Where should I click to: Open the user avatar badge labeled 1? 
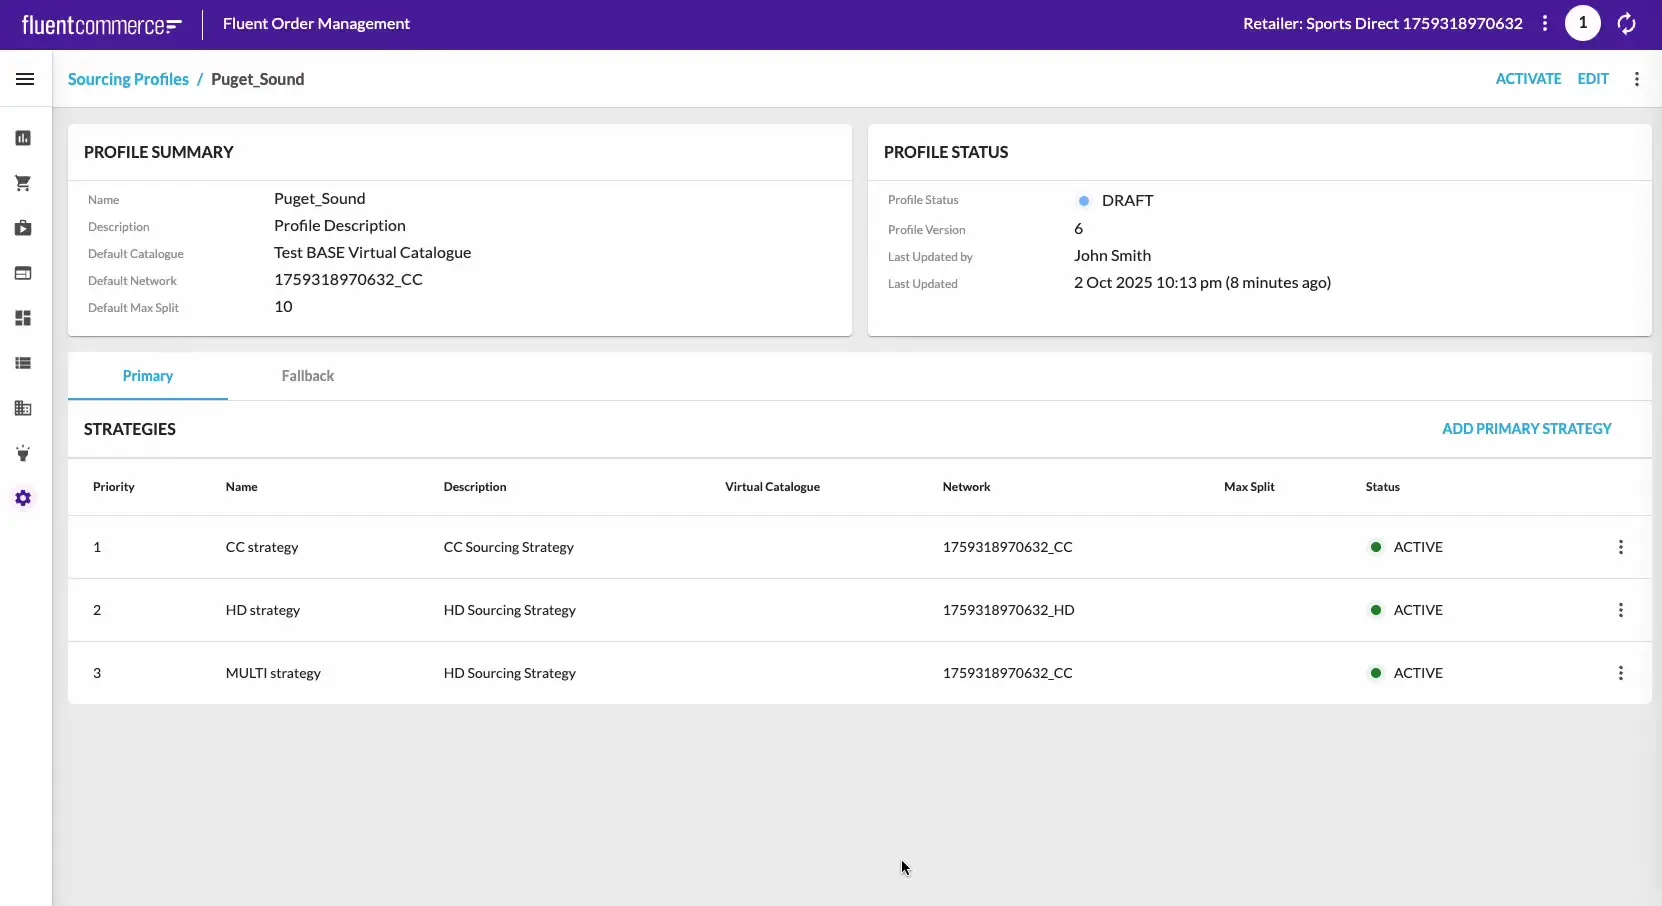point(1582,23)
